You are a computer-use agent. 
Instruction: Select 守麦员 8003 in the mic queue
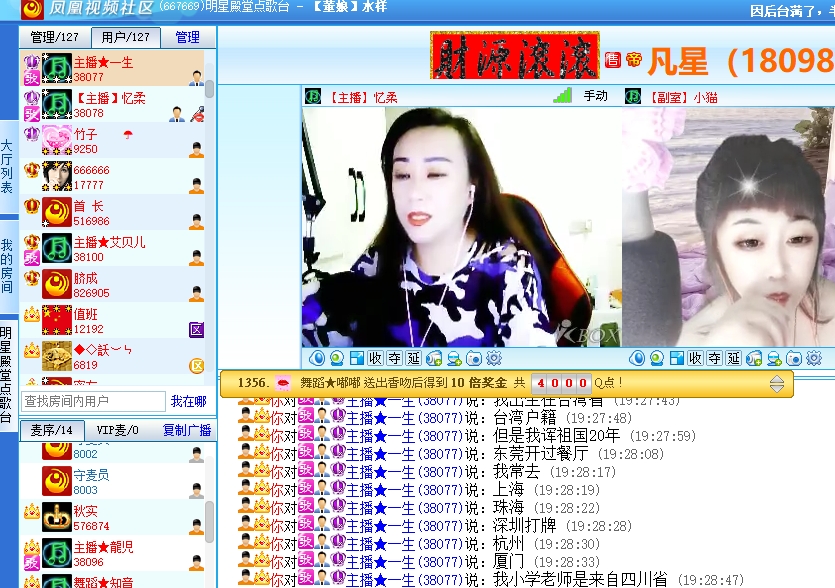(x=112, y=481)
